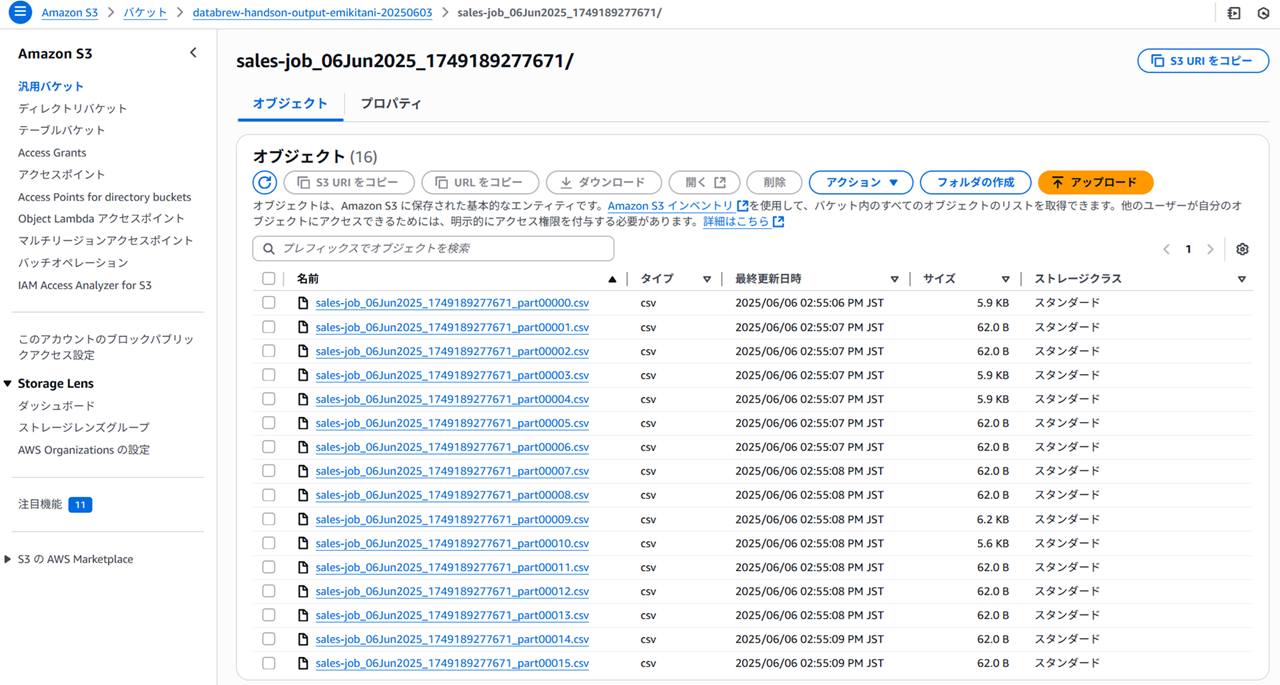Select the checkbox for part00000.csv

click(x=268, y=303)
